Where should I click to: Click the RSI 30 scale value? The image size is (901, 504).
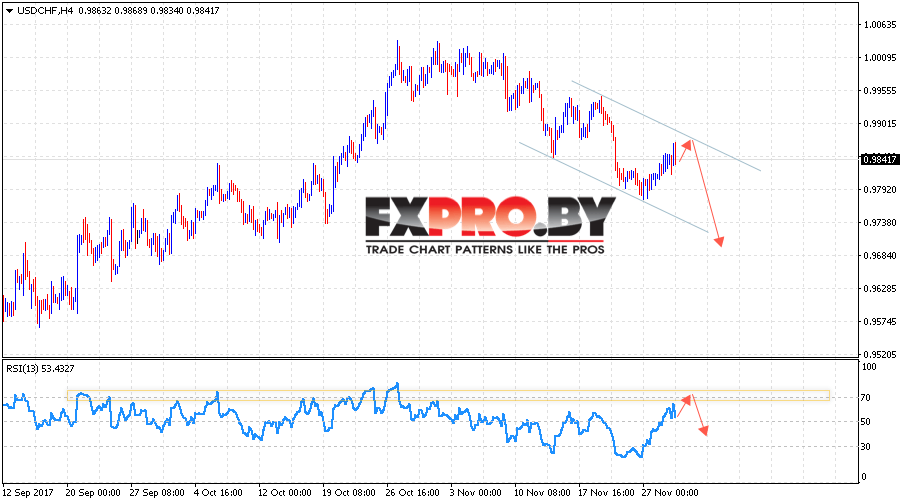865,447
